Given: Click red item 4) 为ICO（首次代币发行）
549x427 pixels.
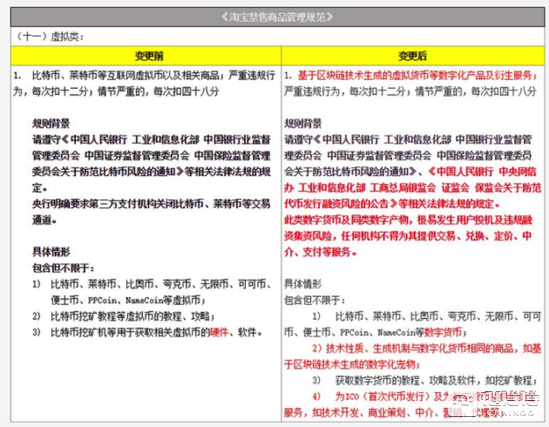Looking at the screenshot, I should [x=373, y=397].
